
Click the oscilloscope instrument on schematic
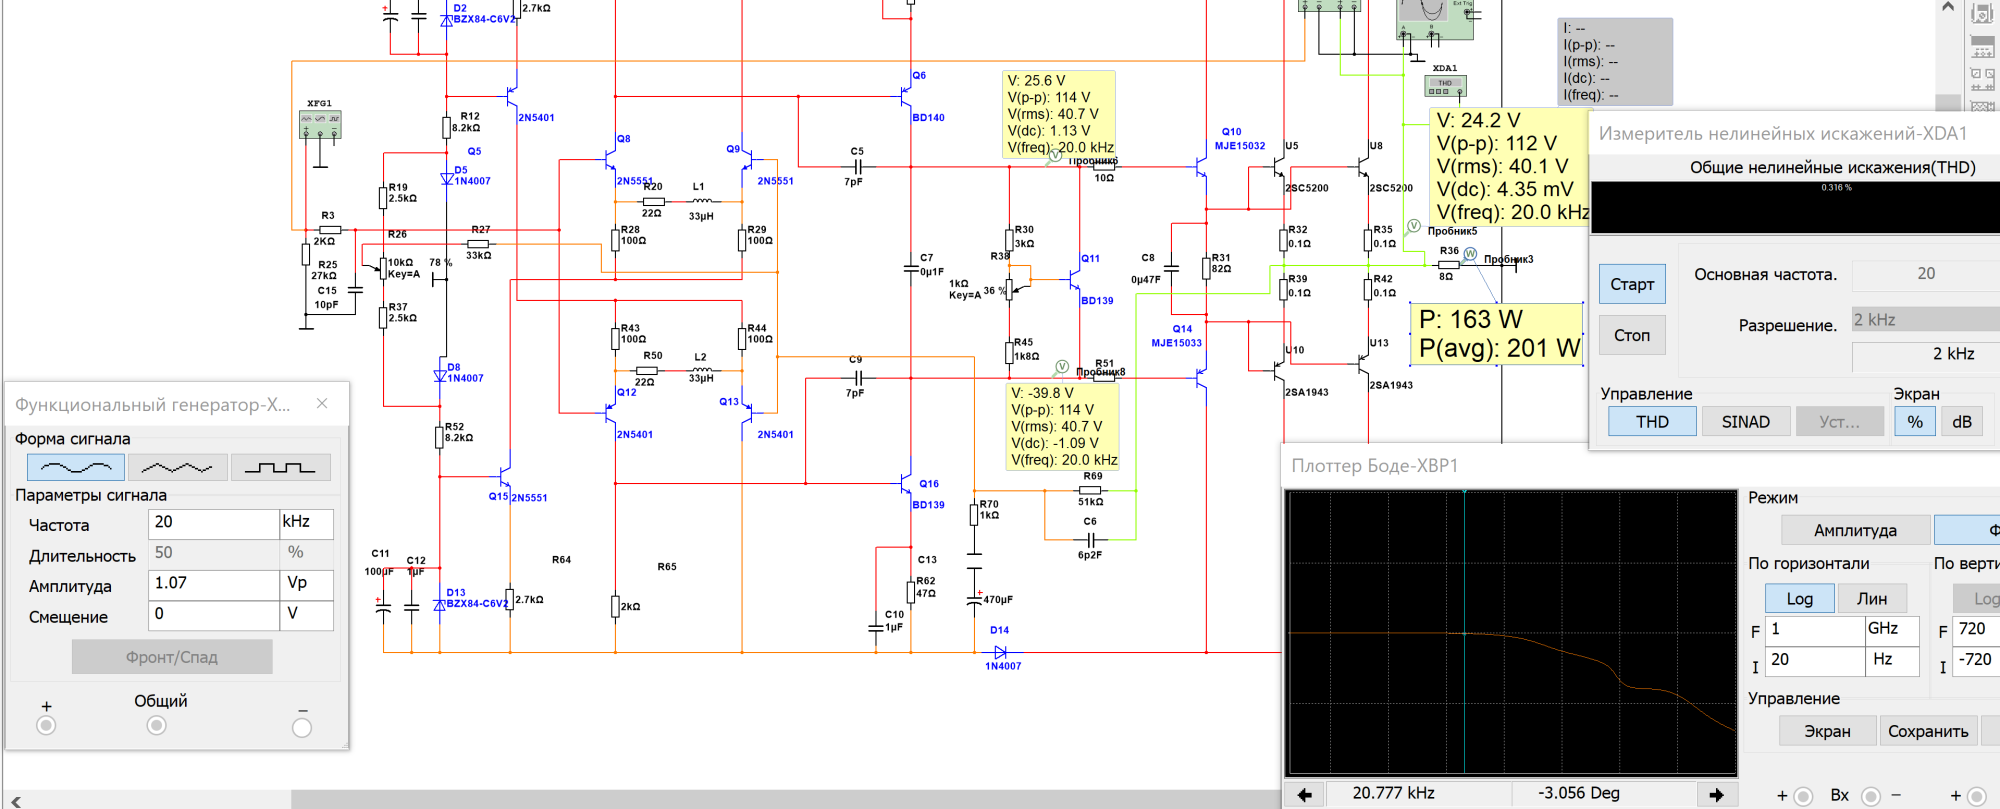(x=1435, y=18)
